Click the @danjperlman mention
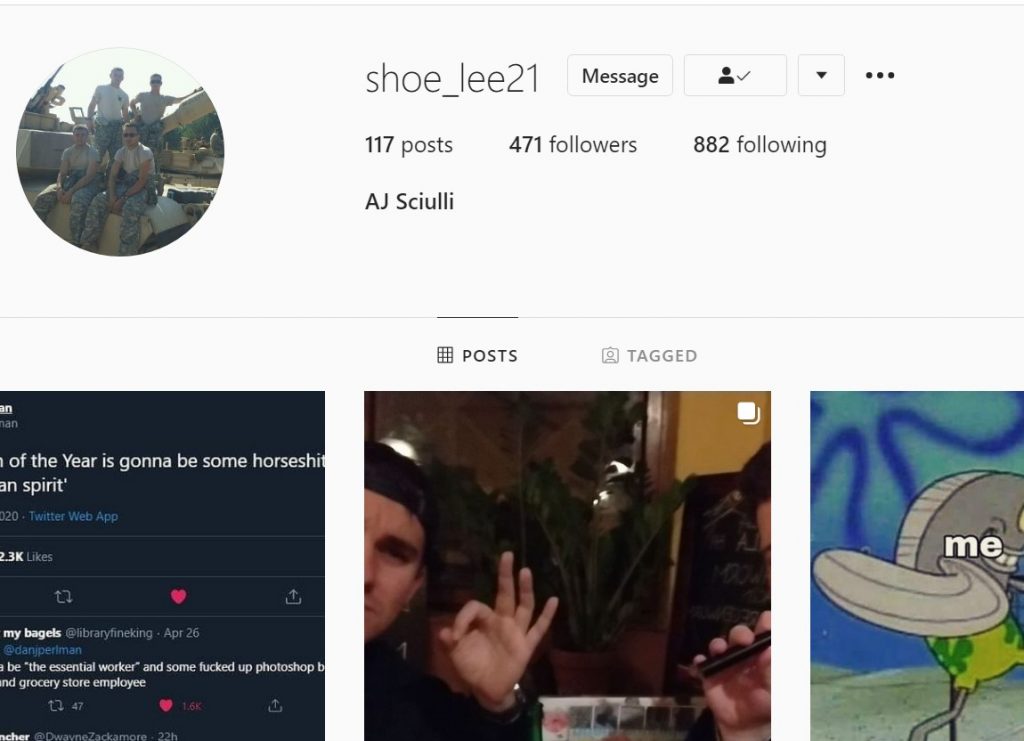The width and height of the screenshot is (1024, 741). [42, 650]
